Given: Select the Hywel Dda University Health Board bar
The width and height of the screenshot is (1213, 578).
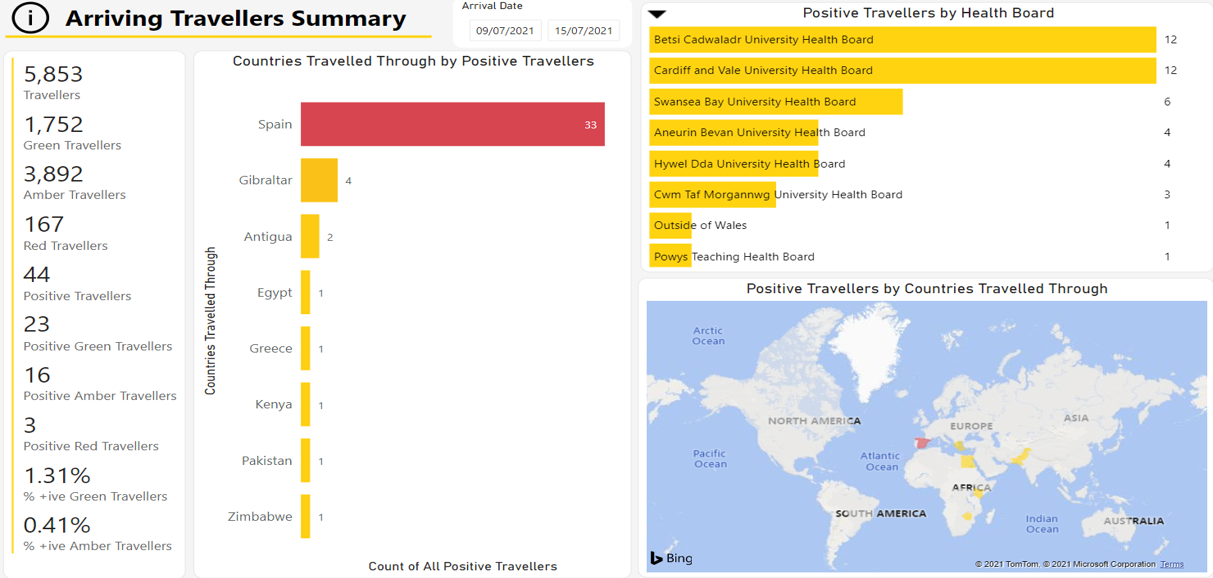Looking at the screenshot, I should point(733,163).
